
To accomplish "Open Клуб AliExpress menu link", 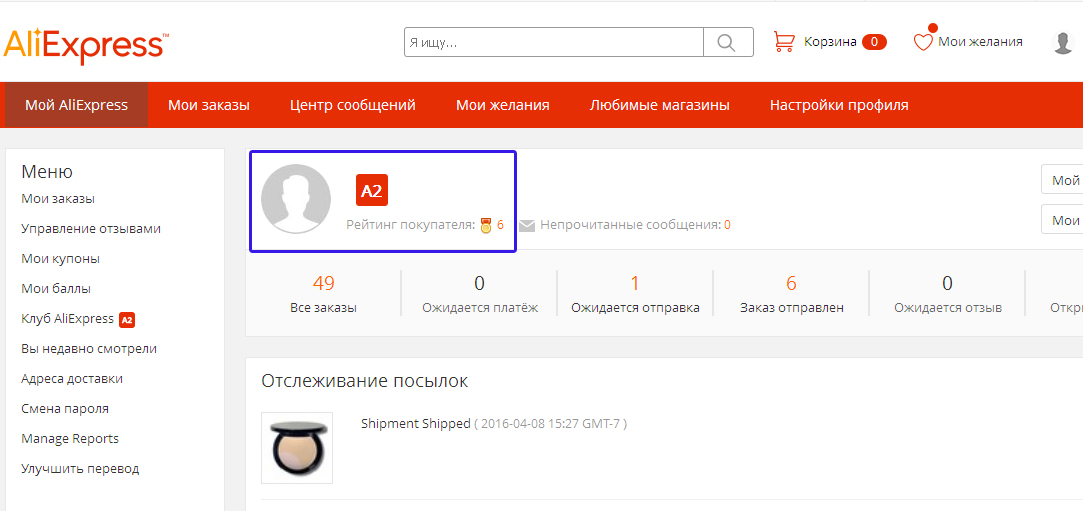I will 68,318.
